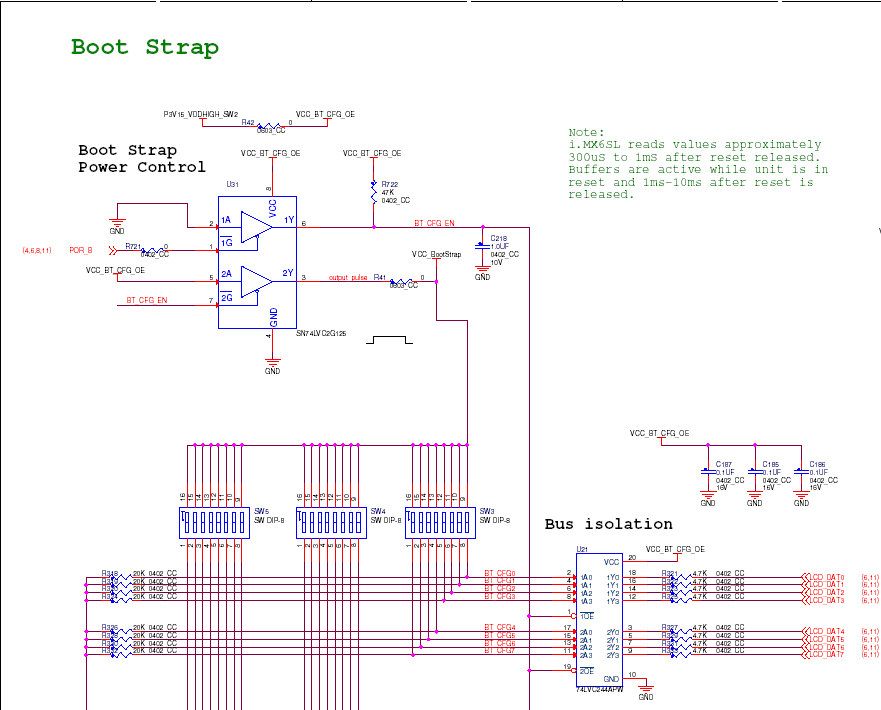
Task: Select DIP switch SW3 body
Action: [440, 522]
